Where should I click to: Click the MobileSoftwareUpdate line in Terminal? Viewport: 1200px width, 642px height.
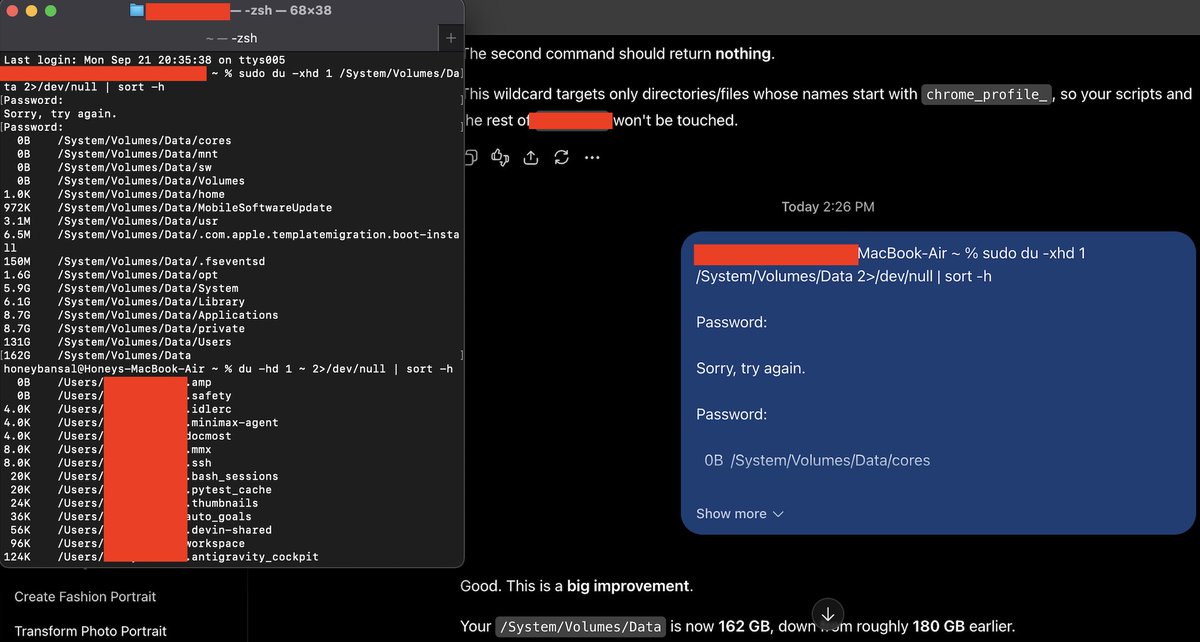[x=168, y=207]
